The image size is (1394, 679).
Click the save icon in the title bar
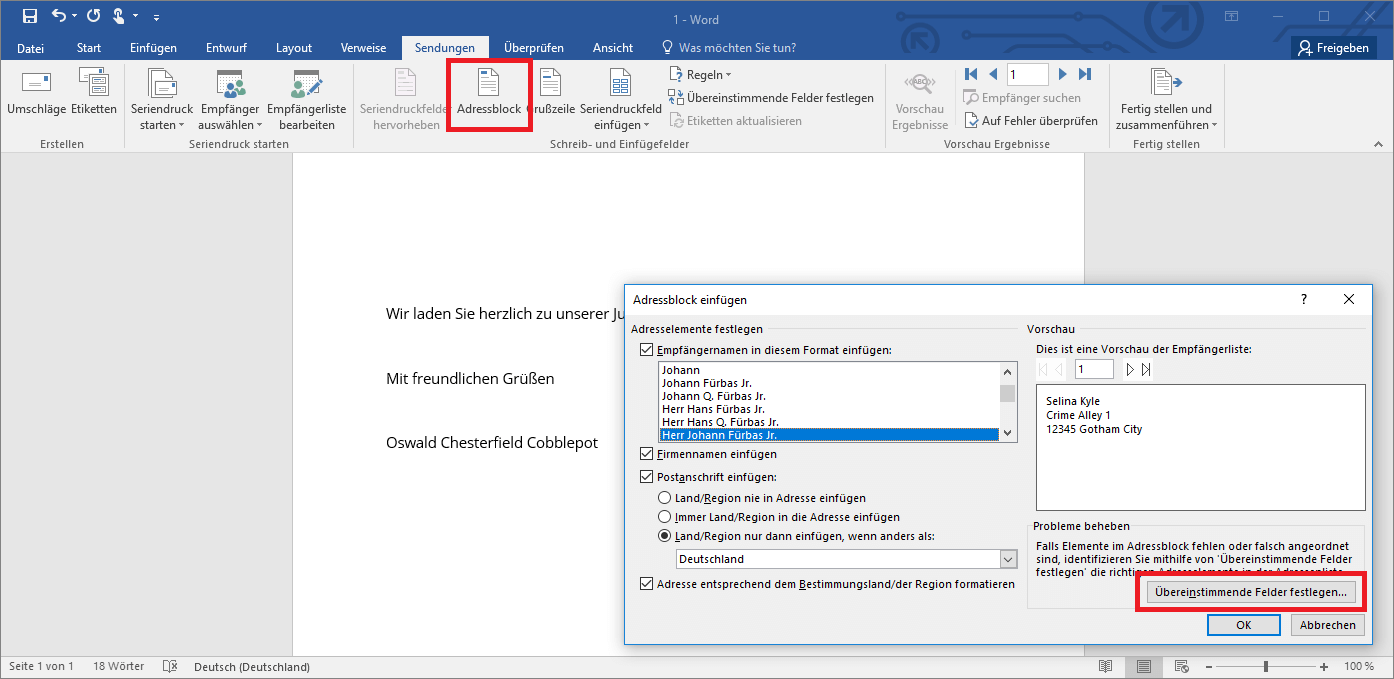tap(30, 16)
